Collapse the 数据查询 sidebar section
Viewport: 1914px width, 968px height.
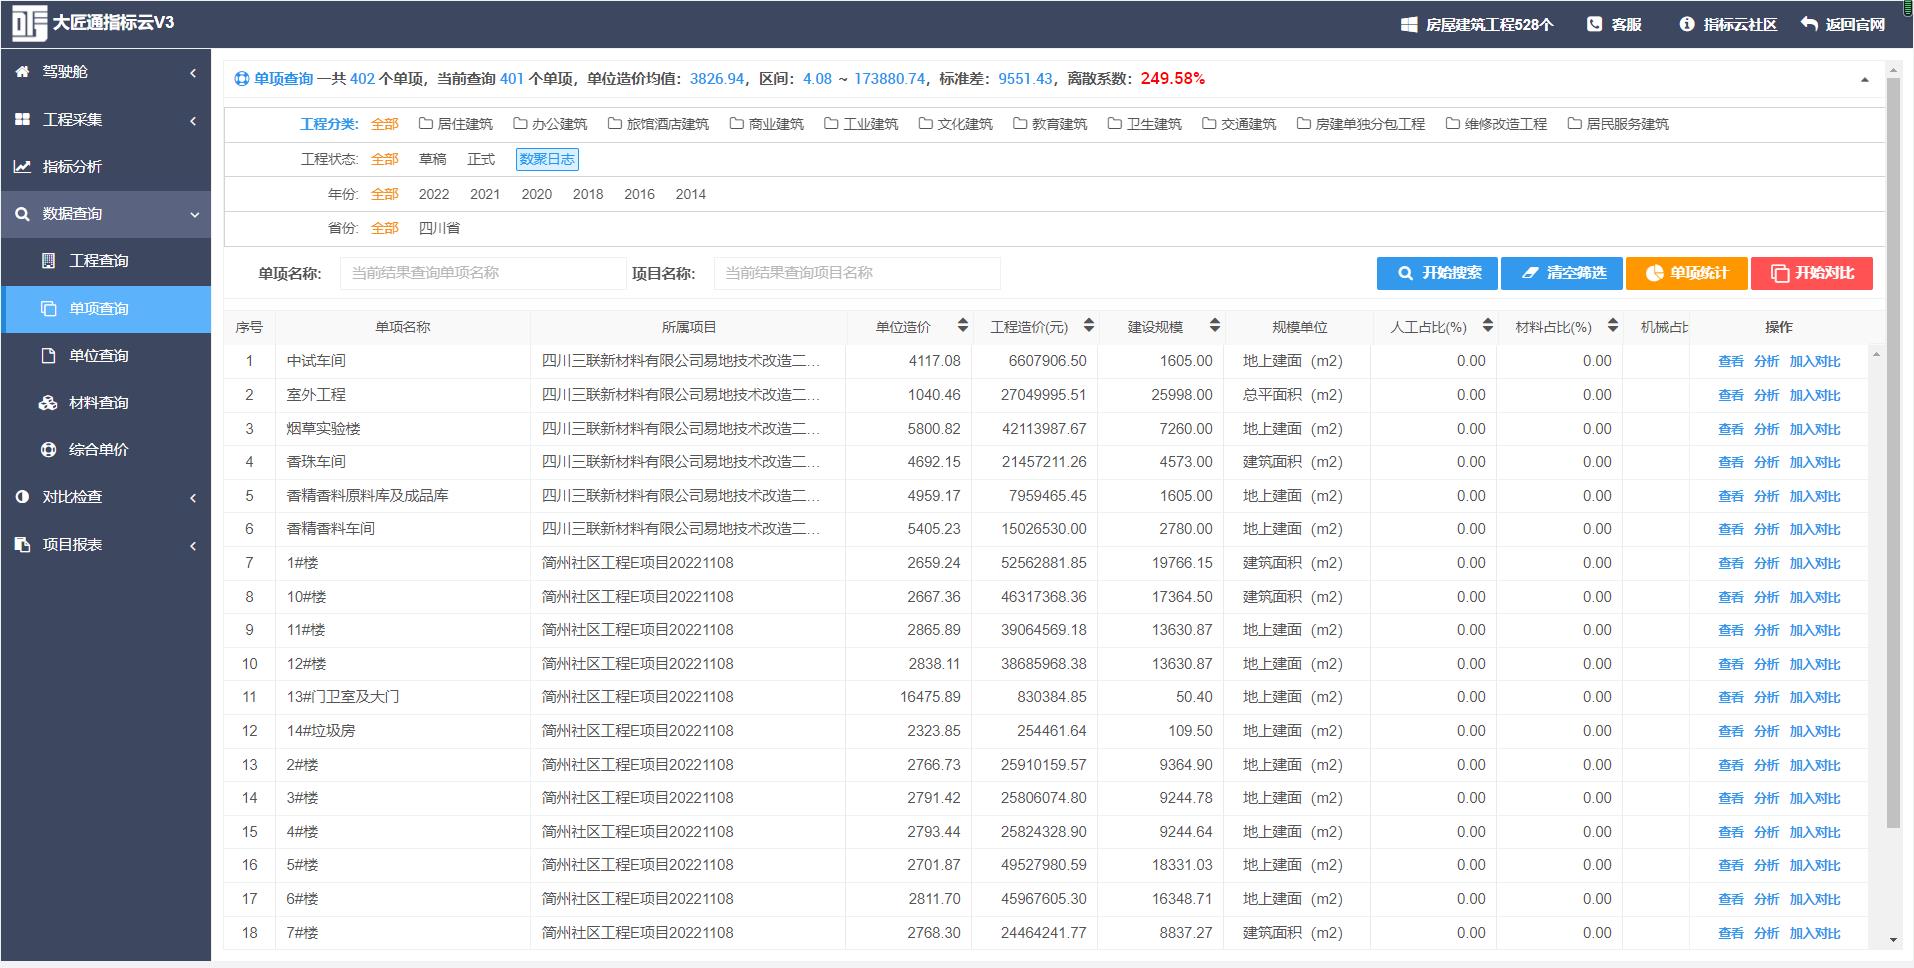pyautogui.click(x=106, y=214)
